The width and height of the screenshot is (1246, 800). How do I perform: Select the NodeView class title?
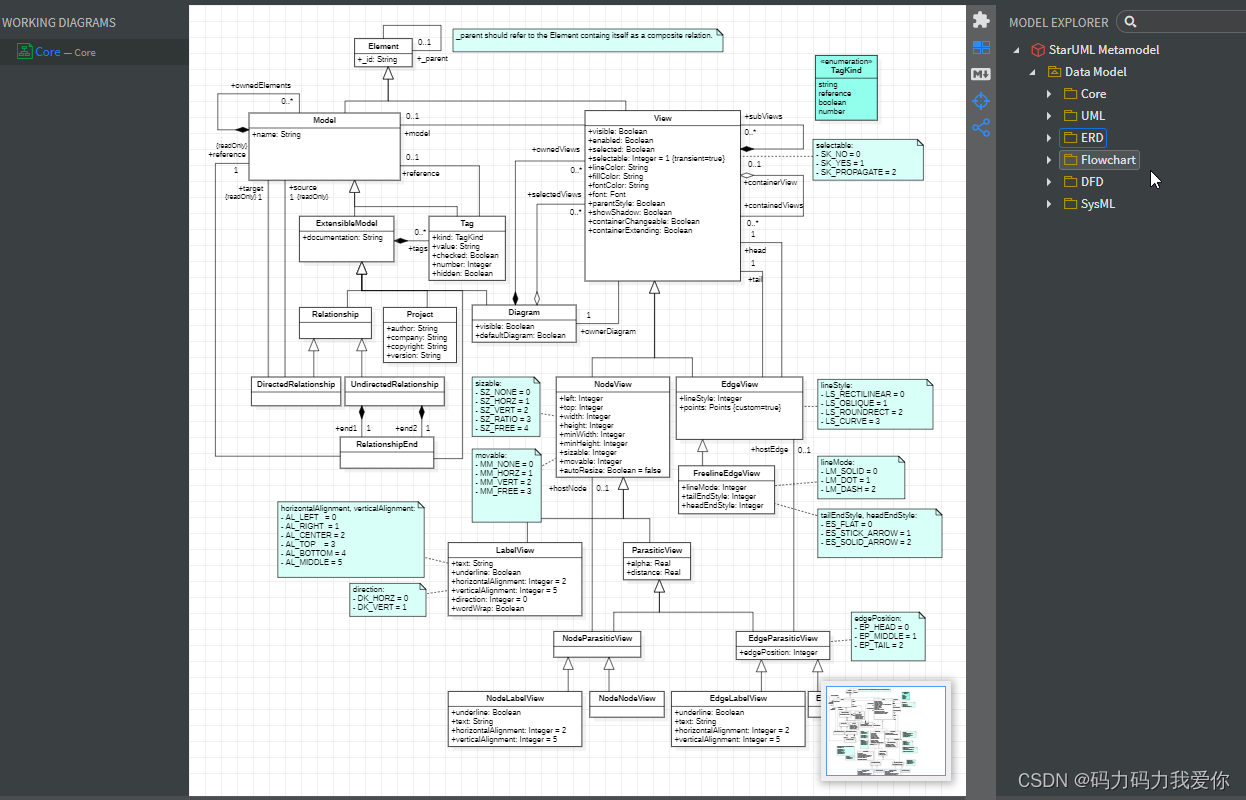click(x=612, y=383)
